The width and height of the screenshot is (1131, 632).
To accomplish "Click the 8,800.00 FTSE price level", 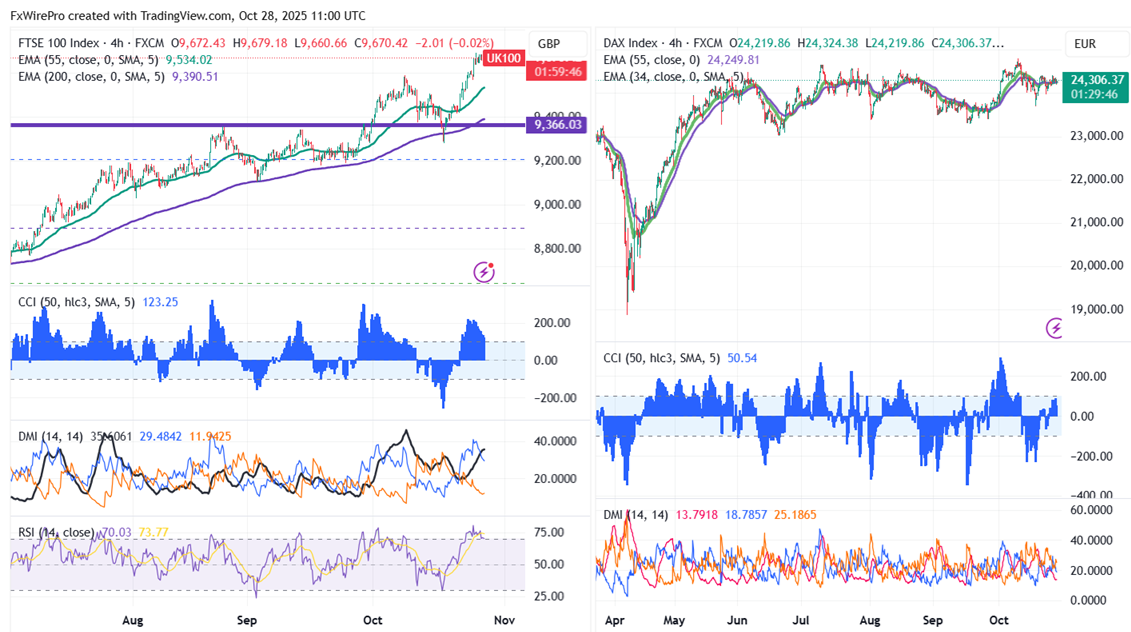I will click(558, 248).
